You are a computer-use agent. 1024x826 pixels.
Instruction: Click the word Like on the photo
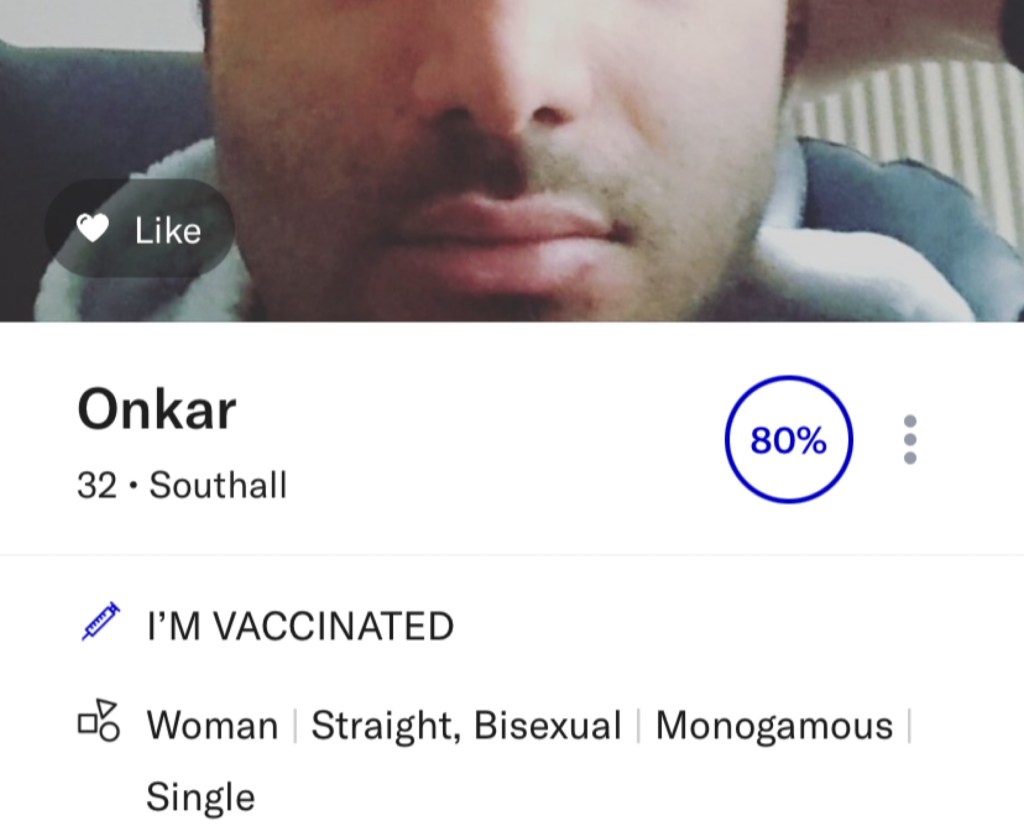coord(168,231)
